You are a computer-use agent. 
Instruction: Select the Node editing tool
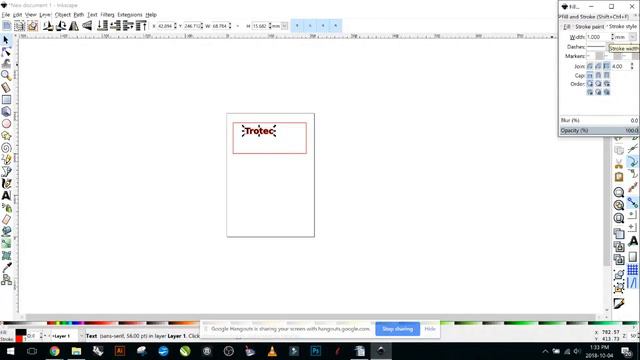click(x=6, y=52)
